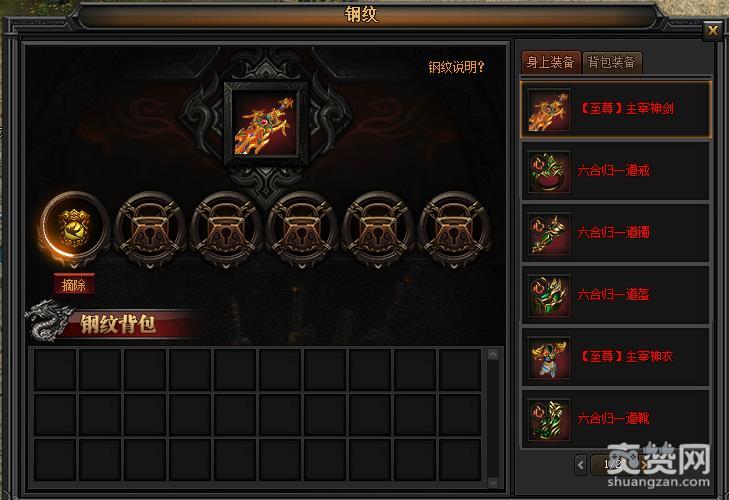The width and height of the screenshot is (729, 500).
Task: Click the rune bag scrollbar up arrow
Action: [x=493, y=355]
